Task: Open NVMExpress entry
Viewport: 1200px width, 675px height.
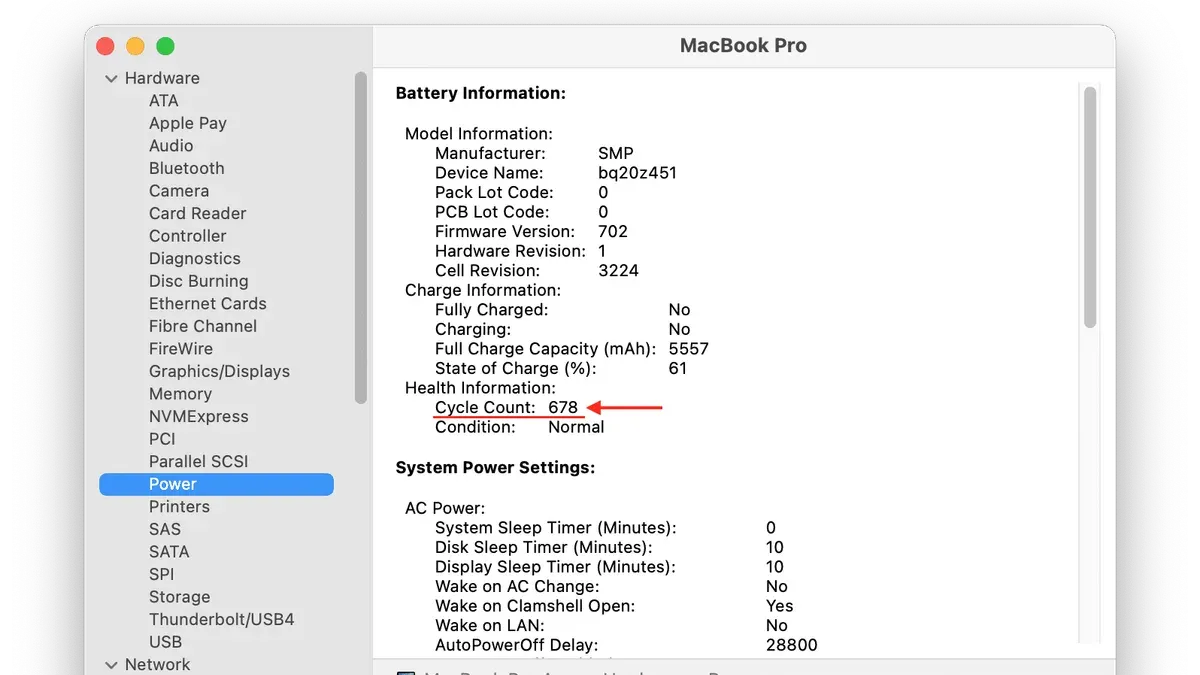Action: point(199,416)
